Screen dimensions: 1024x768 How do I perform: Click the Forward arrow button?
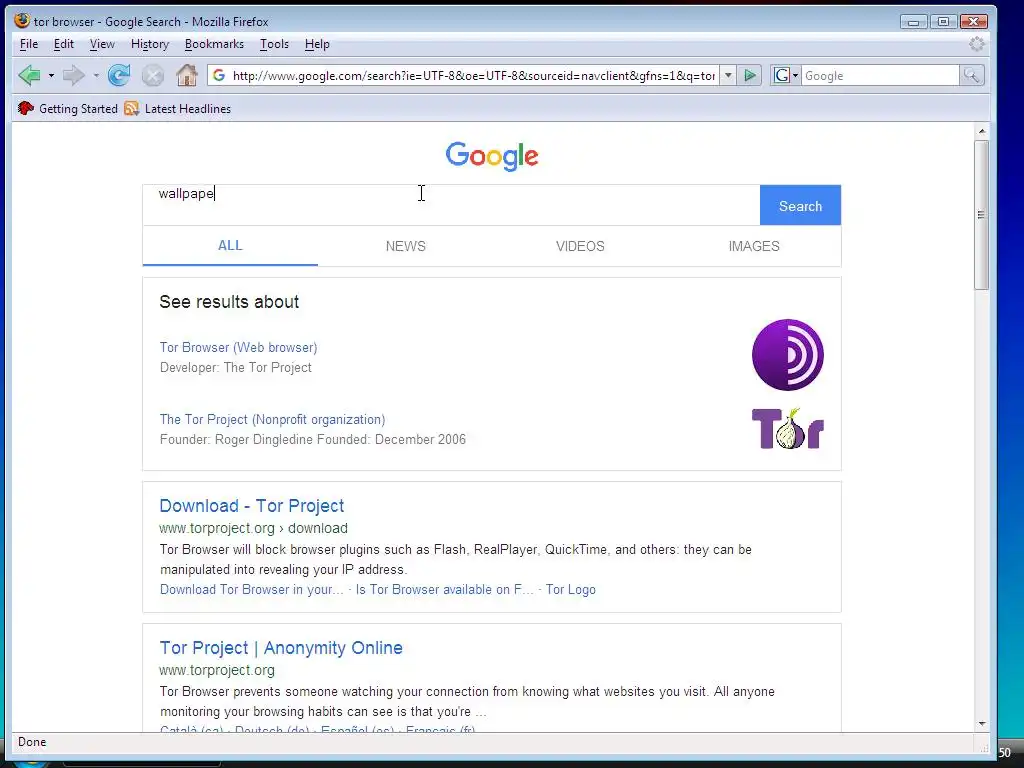[74, 76]
